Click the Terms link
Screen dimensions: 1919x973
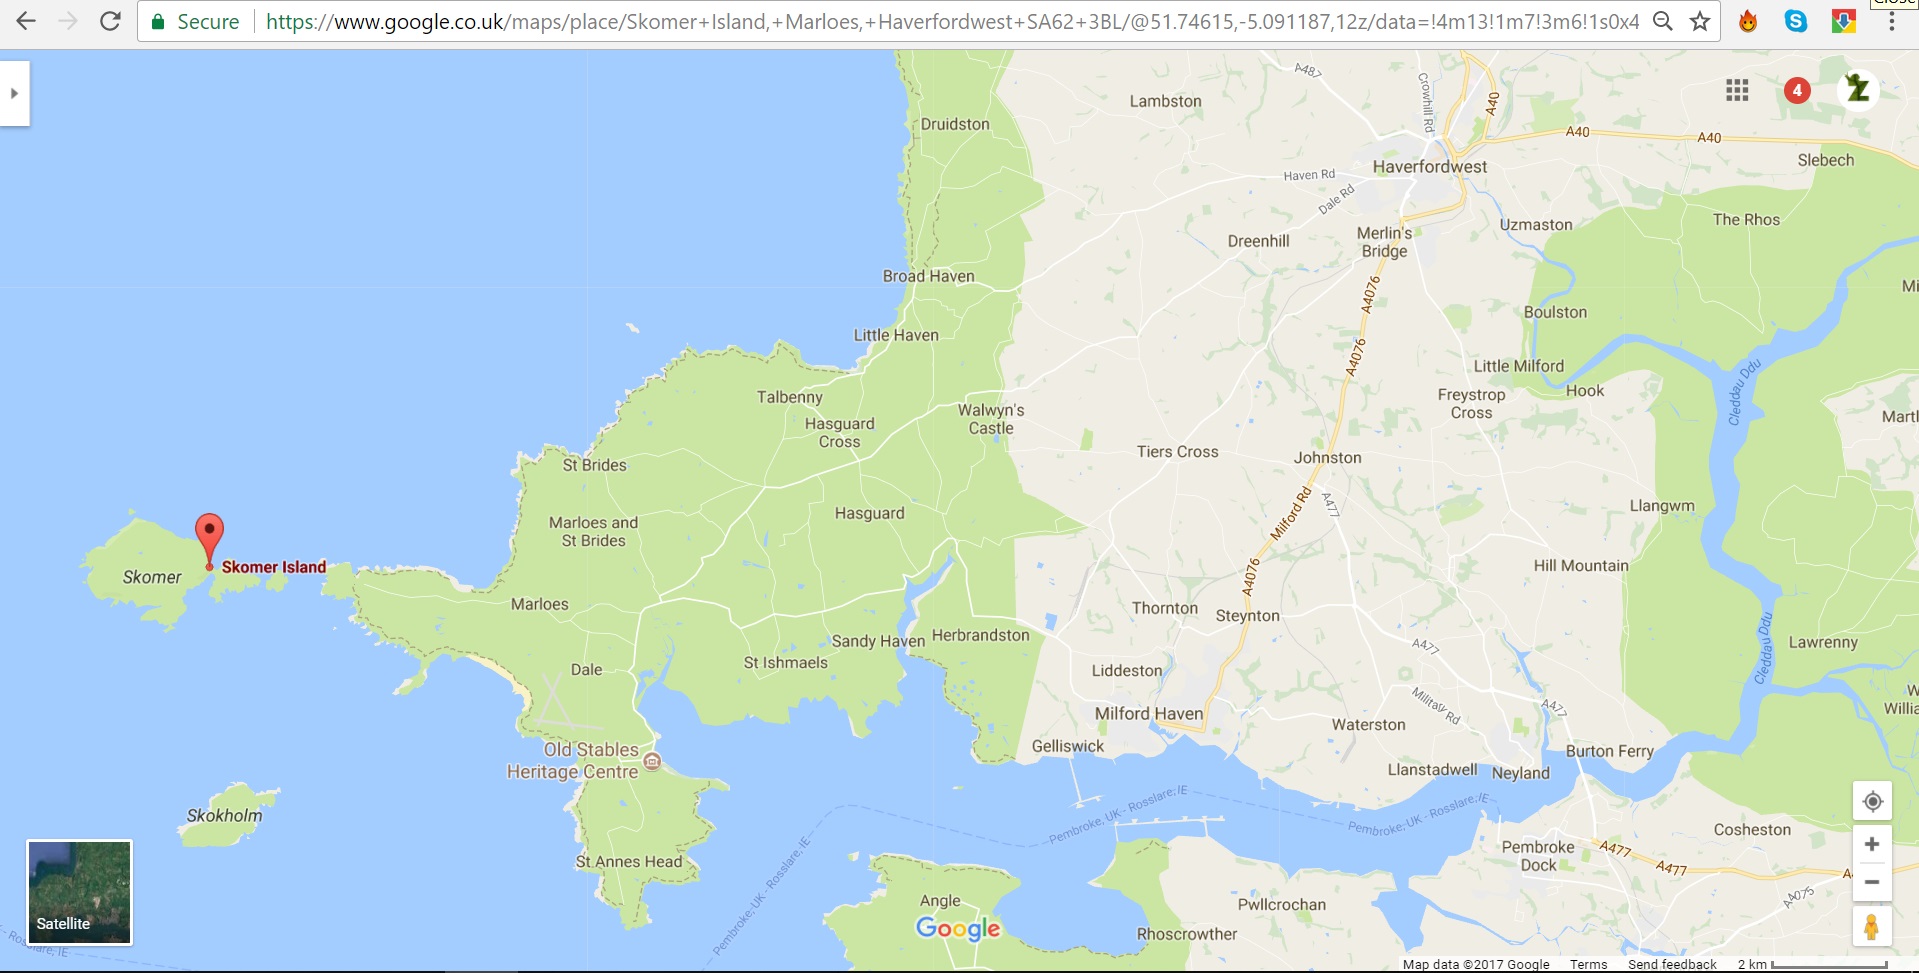(x=1588, y=964)
